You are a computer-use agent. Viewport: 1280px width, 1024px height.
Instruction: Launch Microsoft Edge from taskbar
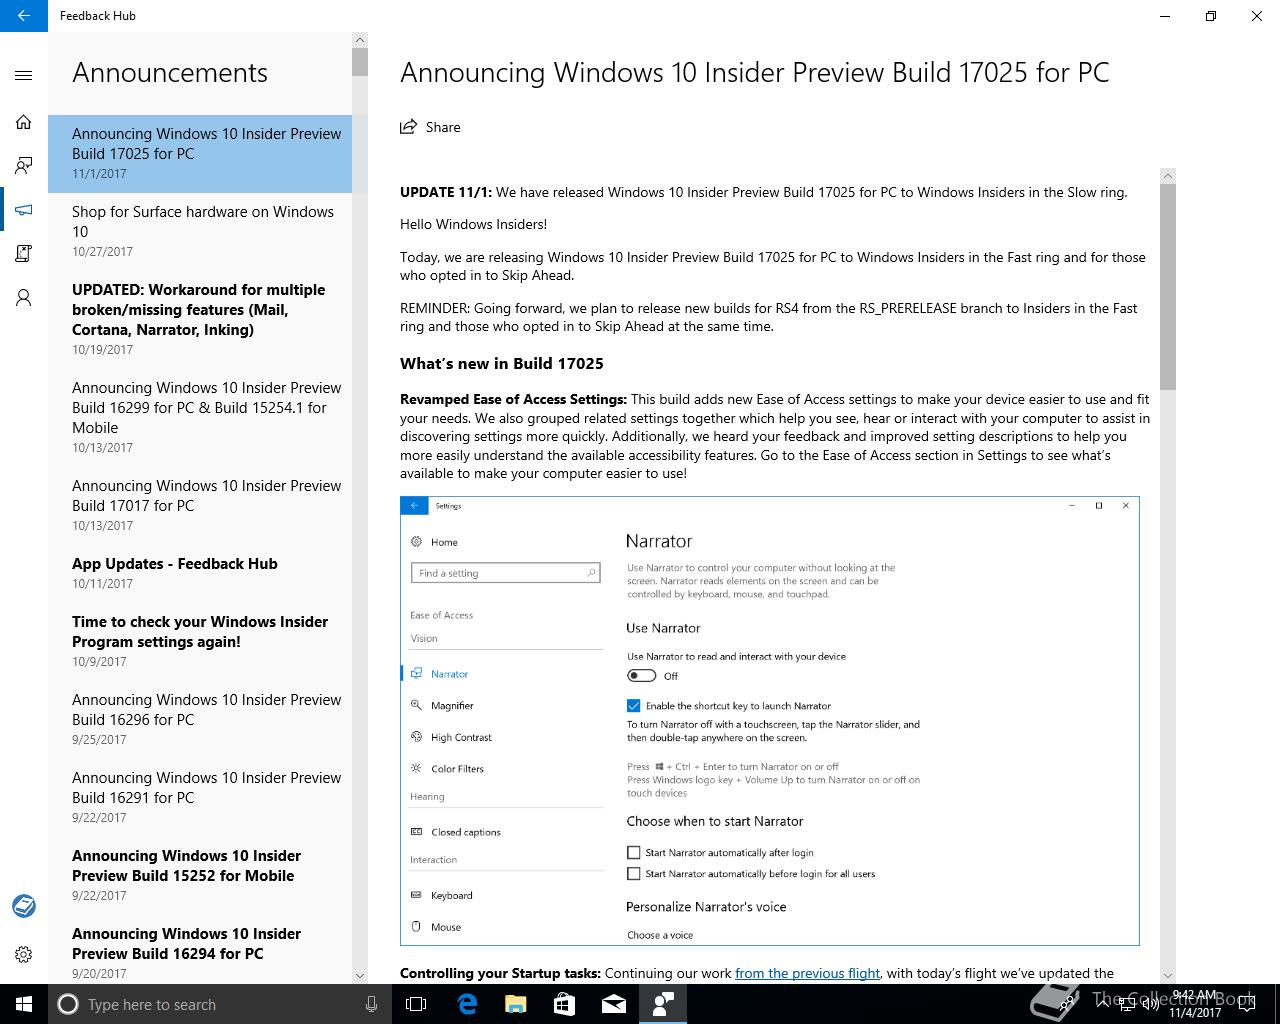coord(467,1004)
